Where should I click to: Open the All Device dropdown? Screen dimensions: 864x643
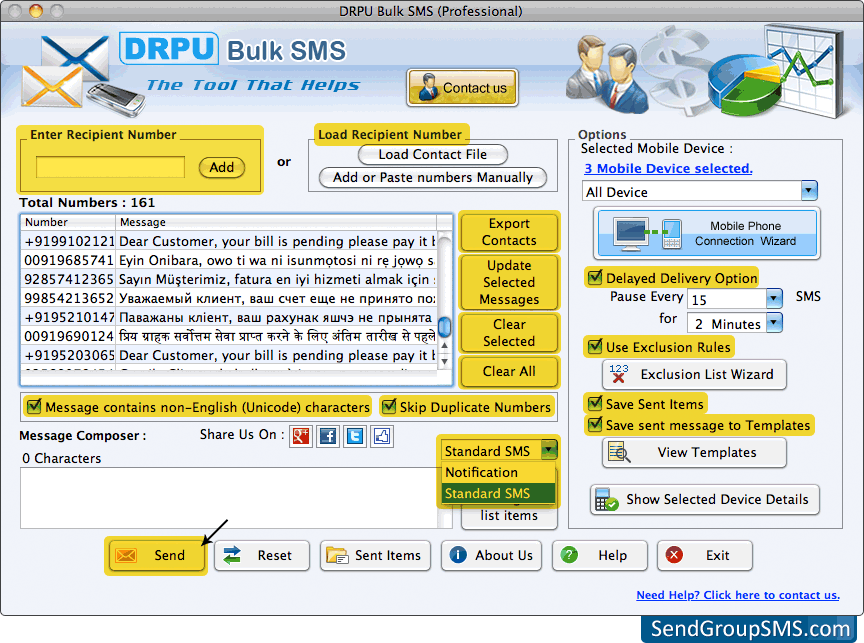click(808, 191)
